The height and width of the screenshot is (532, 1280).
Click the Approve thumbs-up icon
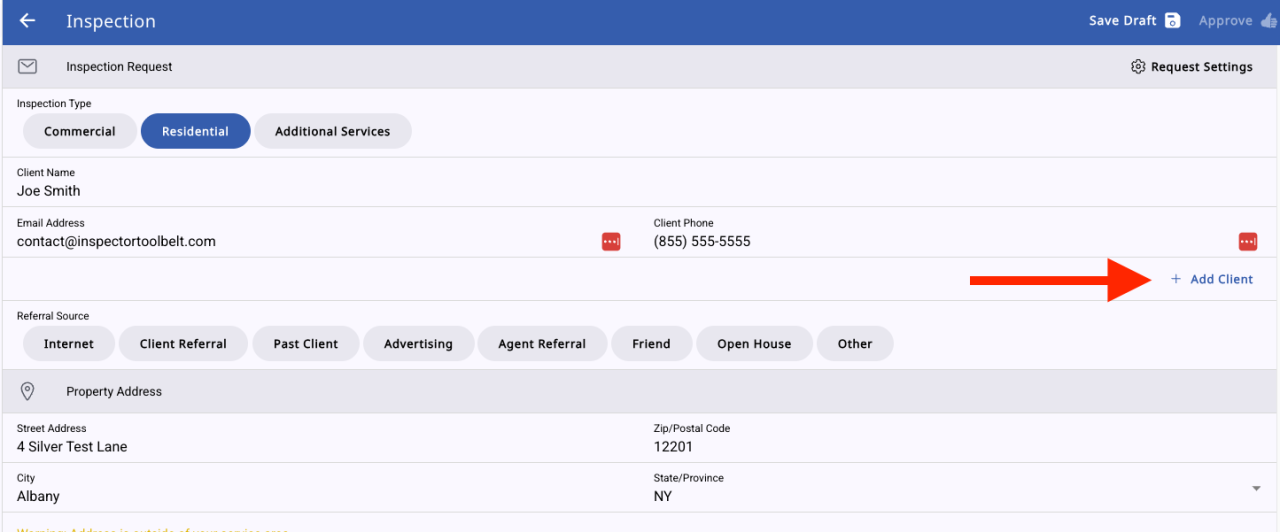point(1269,21)
